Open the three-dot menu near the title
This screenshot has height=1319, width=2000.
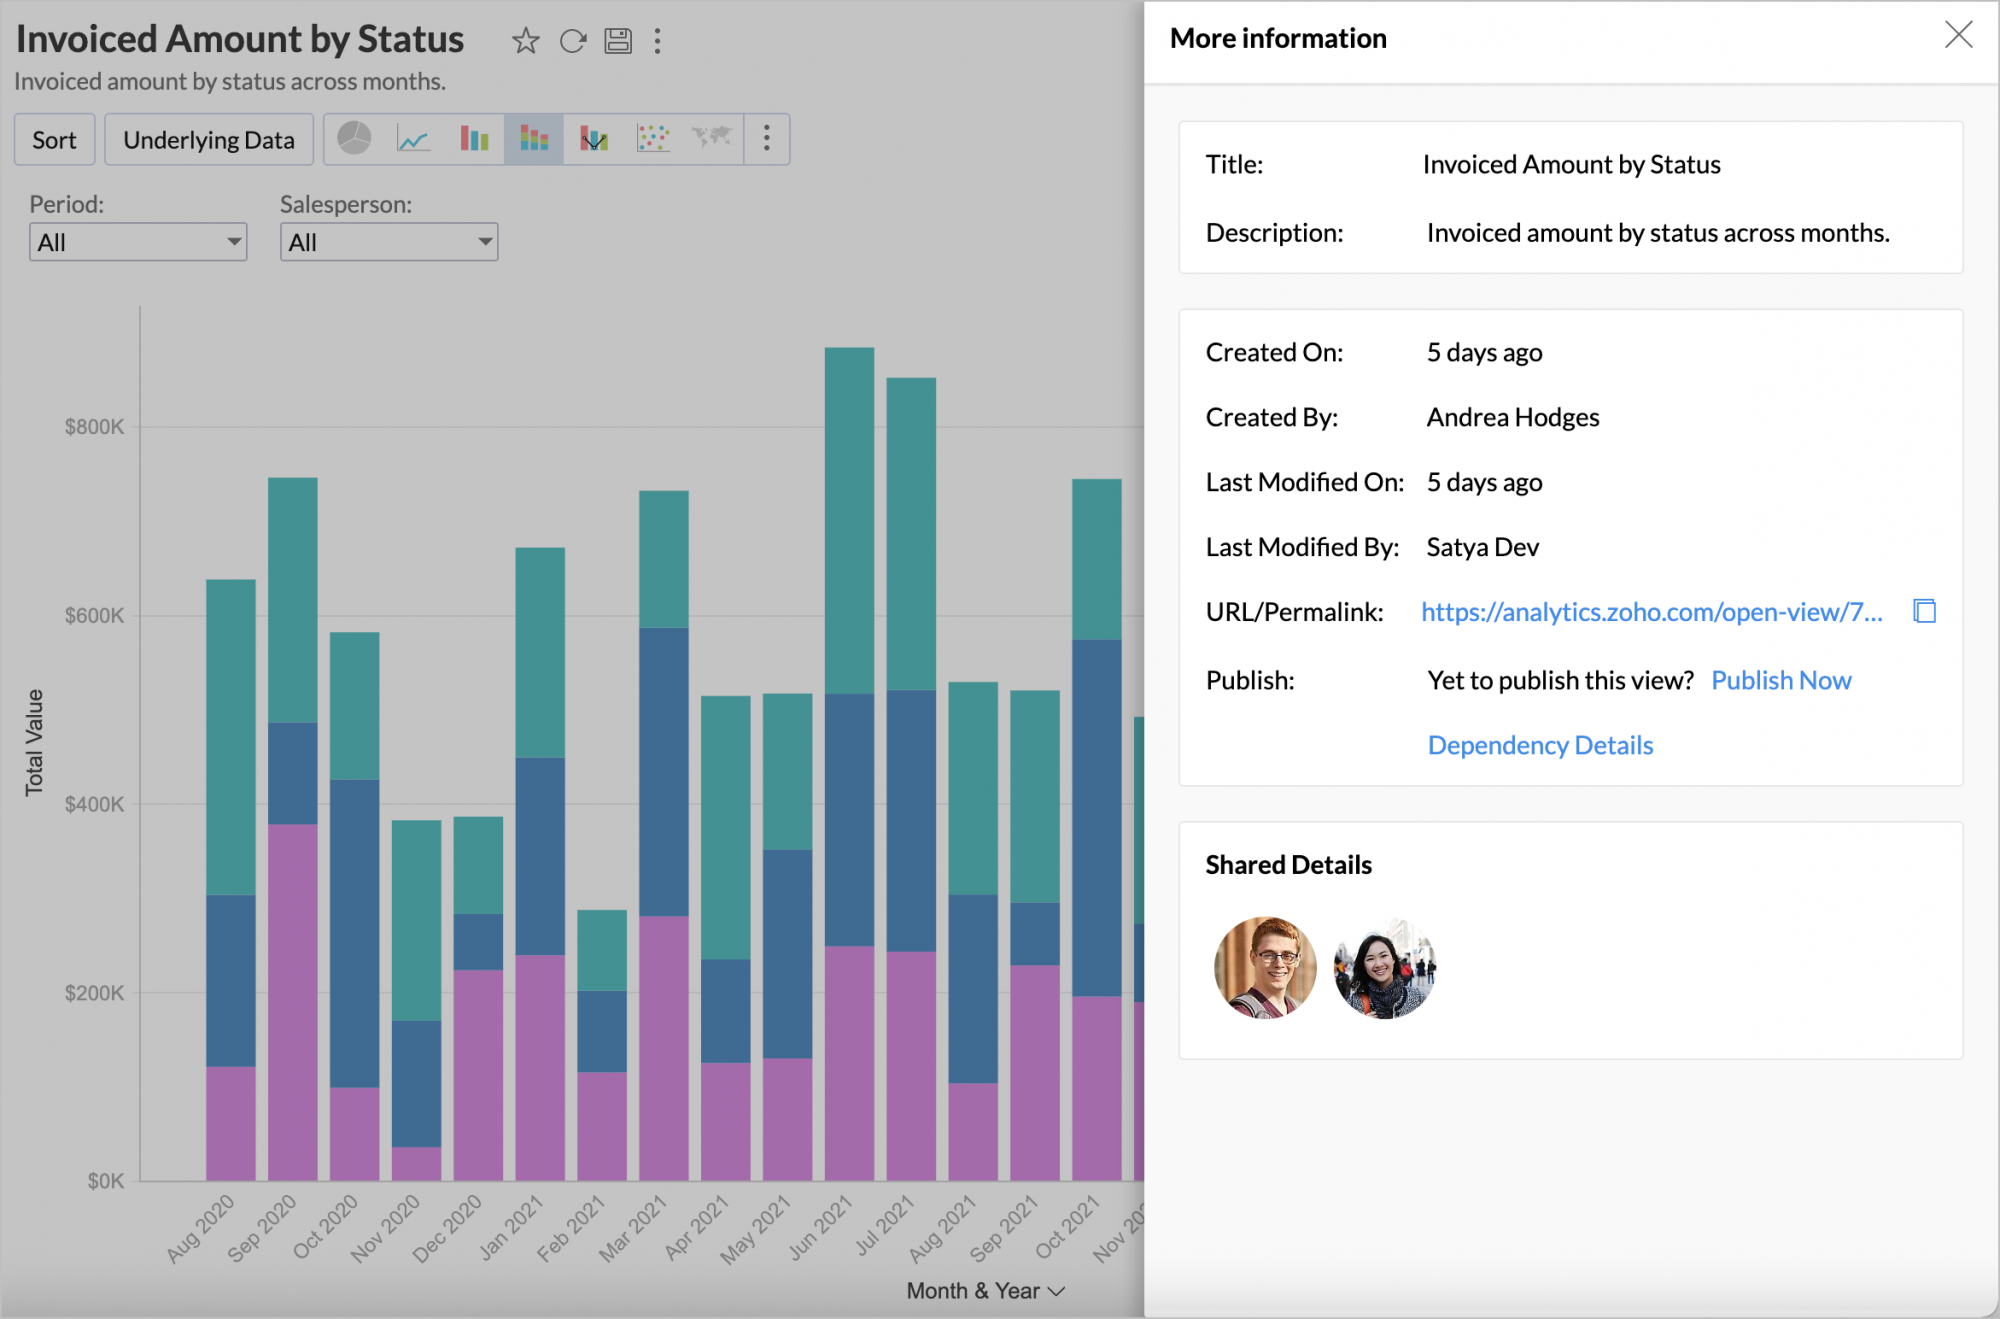(x=658, y=41)
